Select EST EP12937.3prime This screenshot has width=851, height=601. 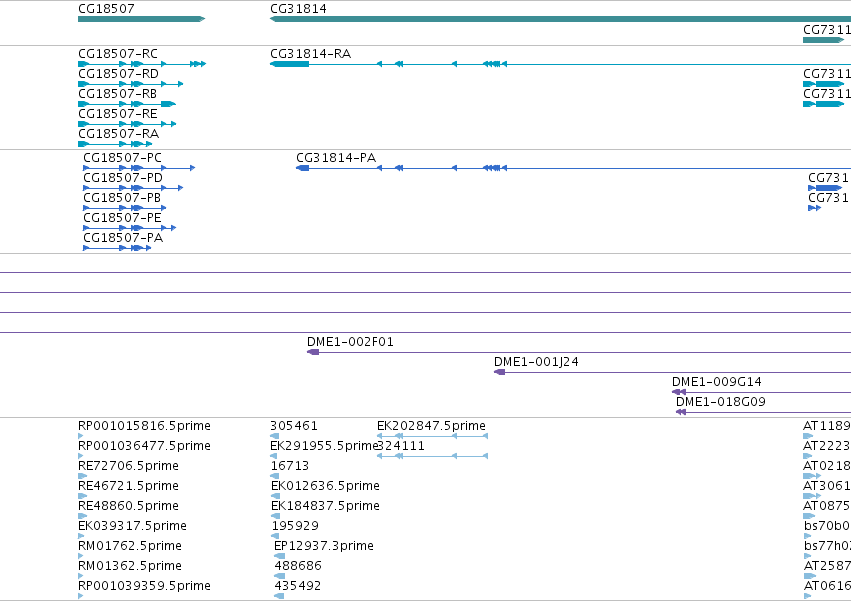coord(324,547)
